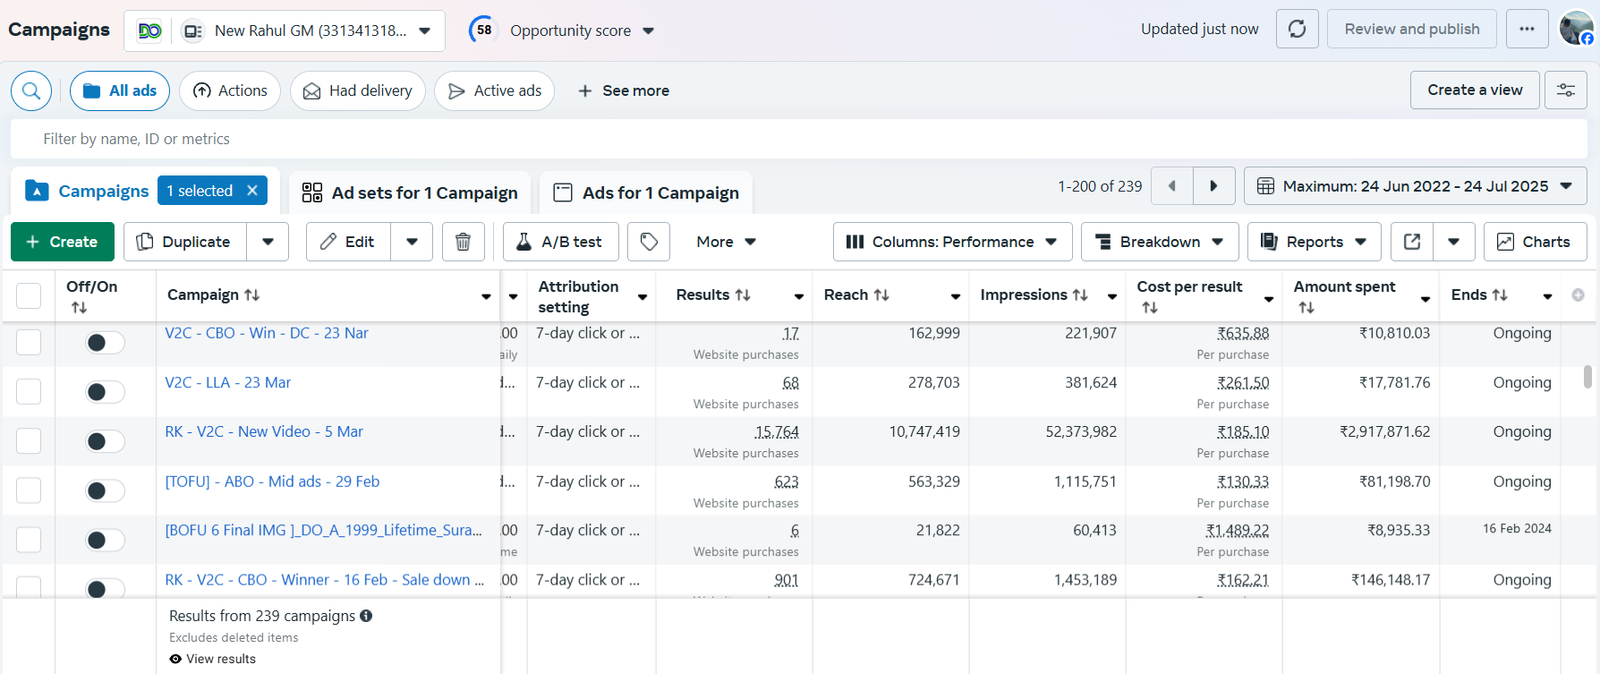Open the date range picker dropdown

1415,186
